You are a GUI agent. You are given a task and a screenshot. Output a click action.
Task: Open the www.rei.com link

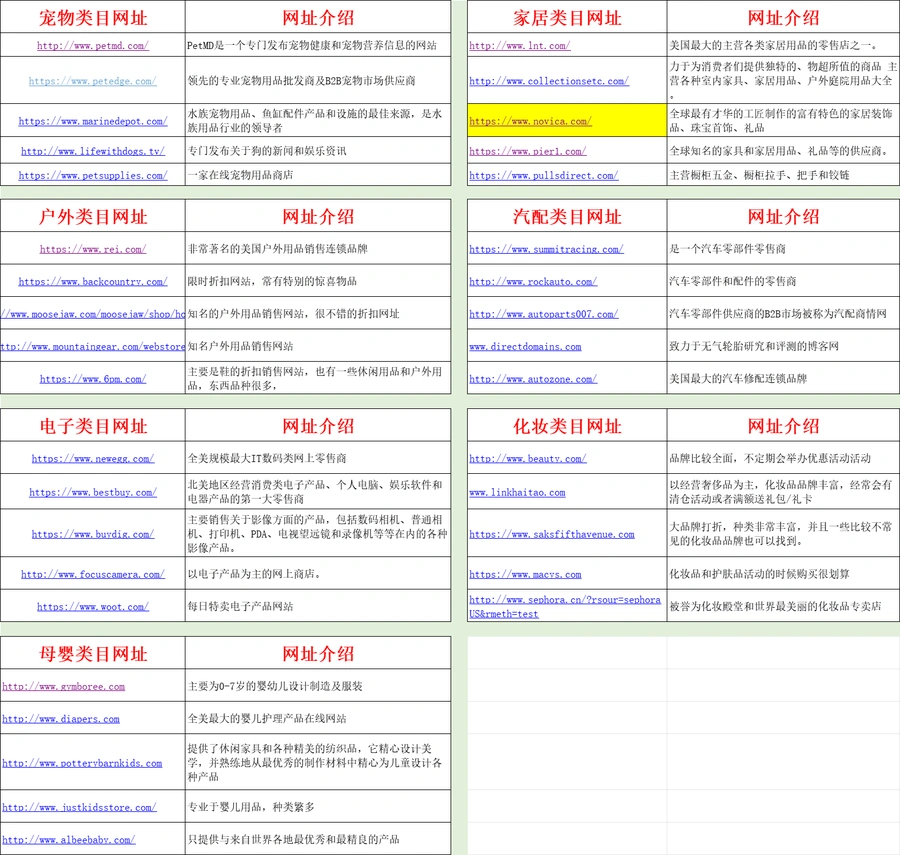92,249
